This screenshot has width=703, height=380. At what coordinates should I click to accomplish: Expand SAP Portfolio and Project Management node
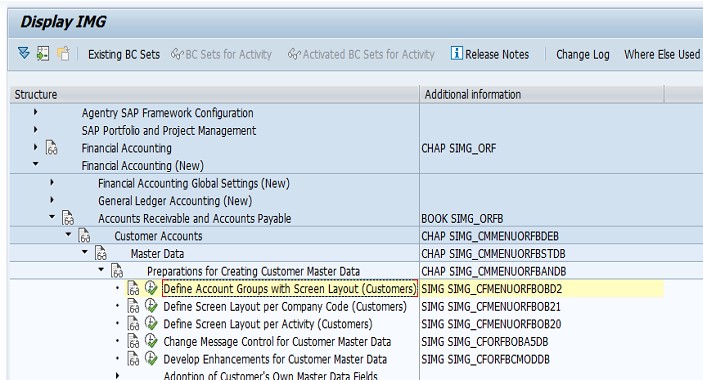(35, 130)
